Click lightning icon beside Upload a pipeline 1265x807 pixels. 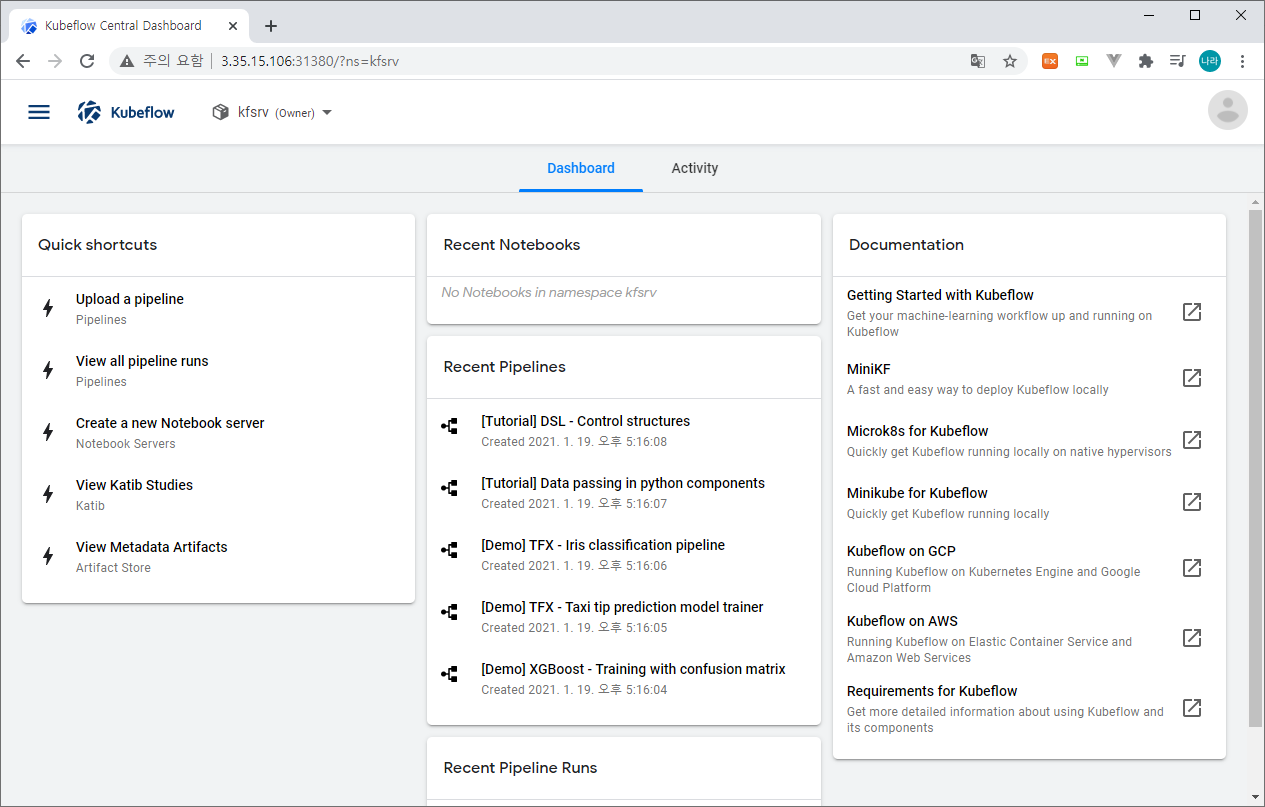pos(48,308)
